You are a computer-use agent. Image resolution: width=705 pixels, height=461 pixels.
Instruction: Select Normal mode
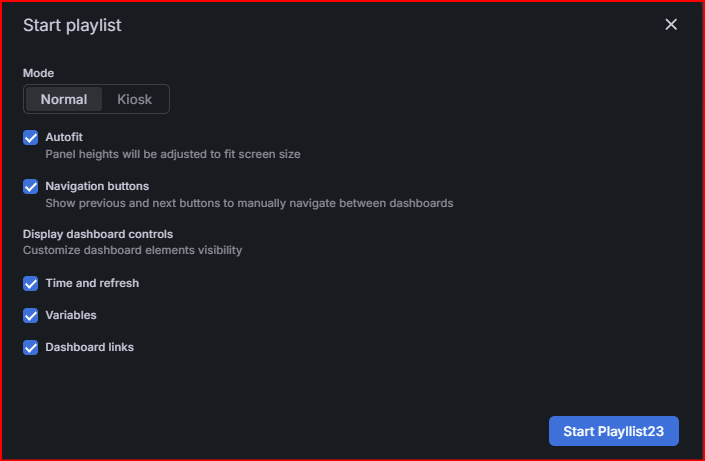pyautogui.click(x=64, y=99)
